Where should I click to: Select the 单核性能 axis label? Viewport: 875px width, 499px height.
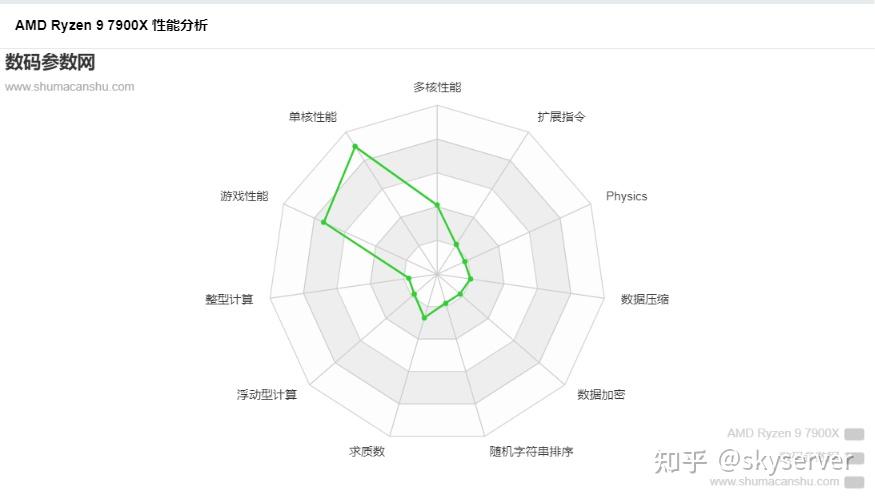click(x=312, y=117)
